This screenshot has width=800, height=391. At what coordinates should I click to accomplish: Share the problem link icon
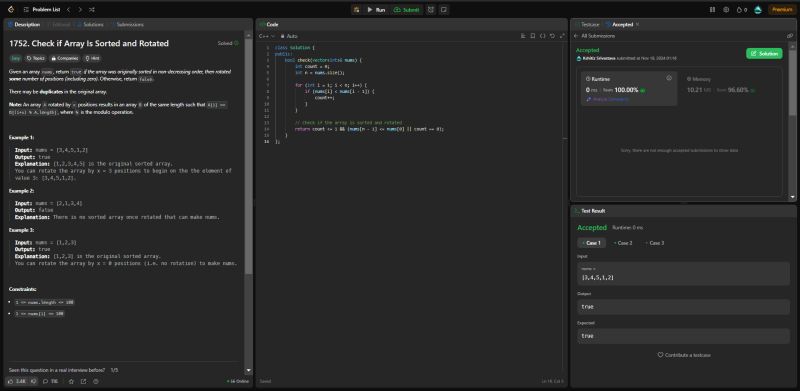(x=83, y=381)
